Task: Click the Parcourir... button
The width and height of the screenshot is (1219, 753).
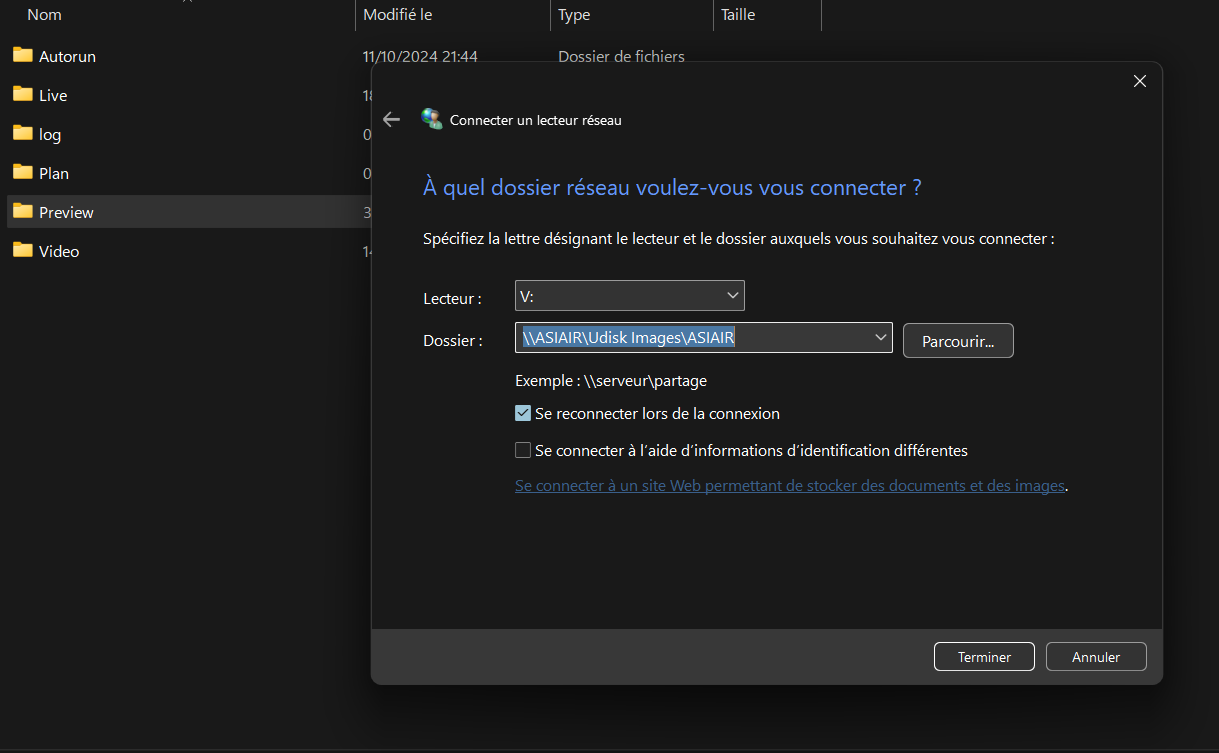Action: pos(958,341)
